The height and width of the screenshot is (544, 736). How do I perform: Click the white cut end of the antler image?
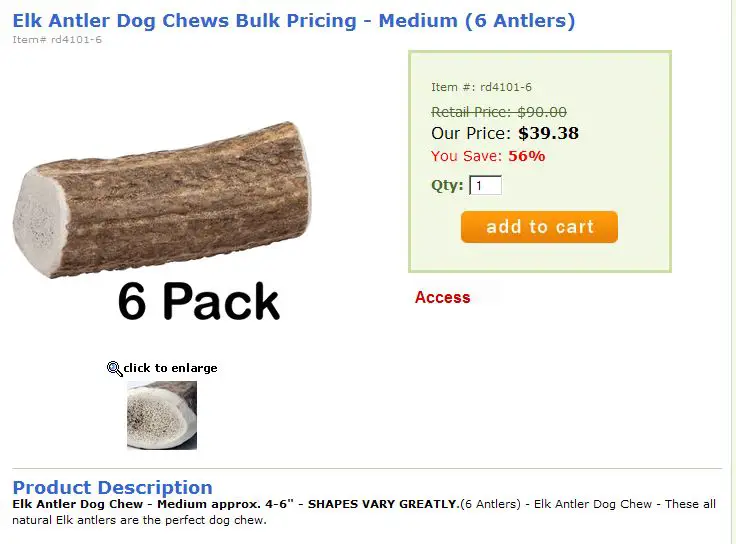coord(40,221)
